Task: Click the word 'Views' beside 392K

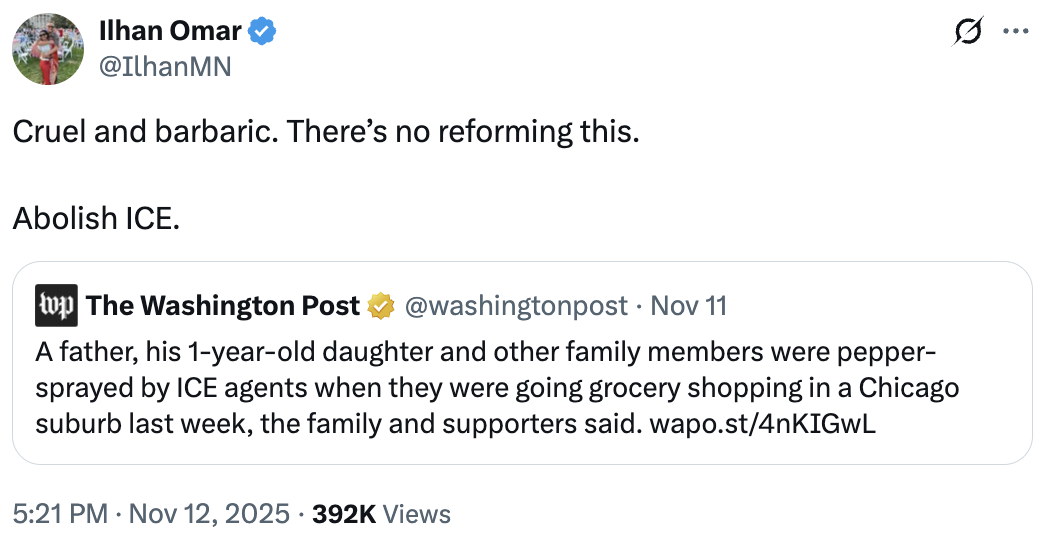Action: (417, 514)
